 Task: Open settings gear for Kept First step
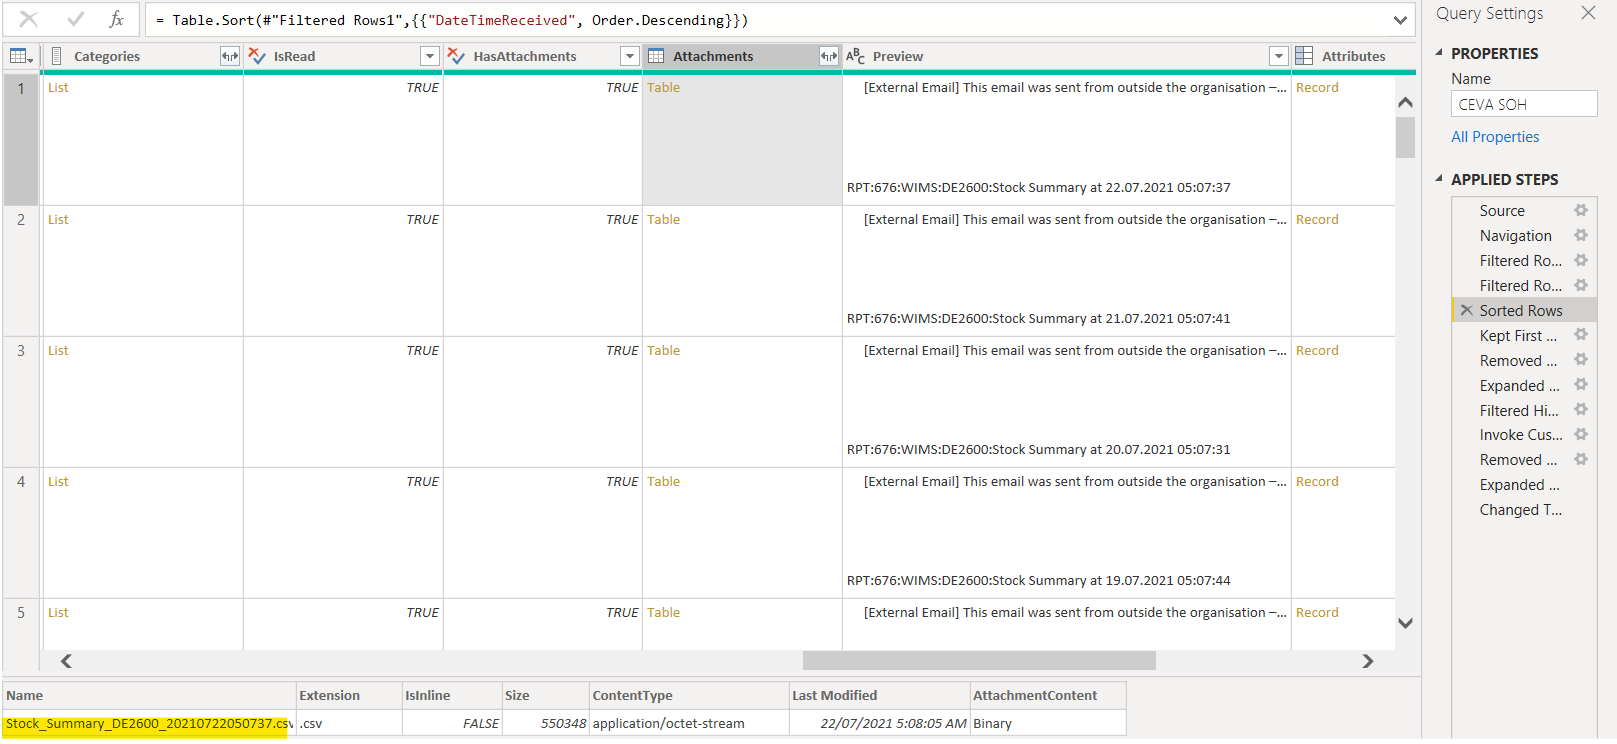pyautogui.click(x=1581, y=335)
